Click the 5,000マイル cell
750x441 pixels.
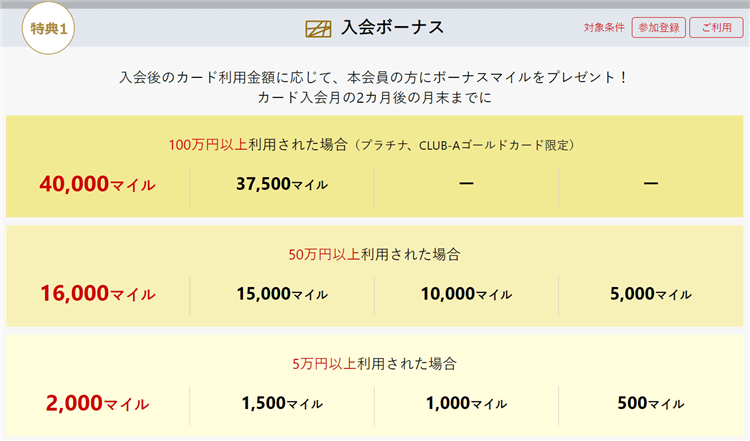[x=650, y=294]
